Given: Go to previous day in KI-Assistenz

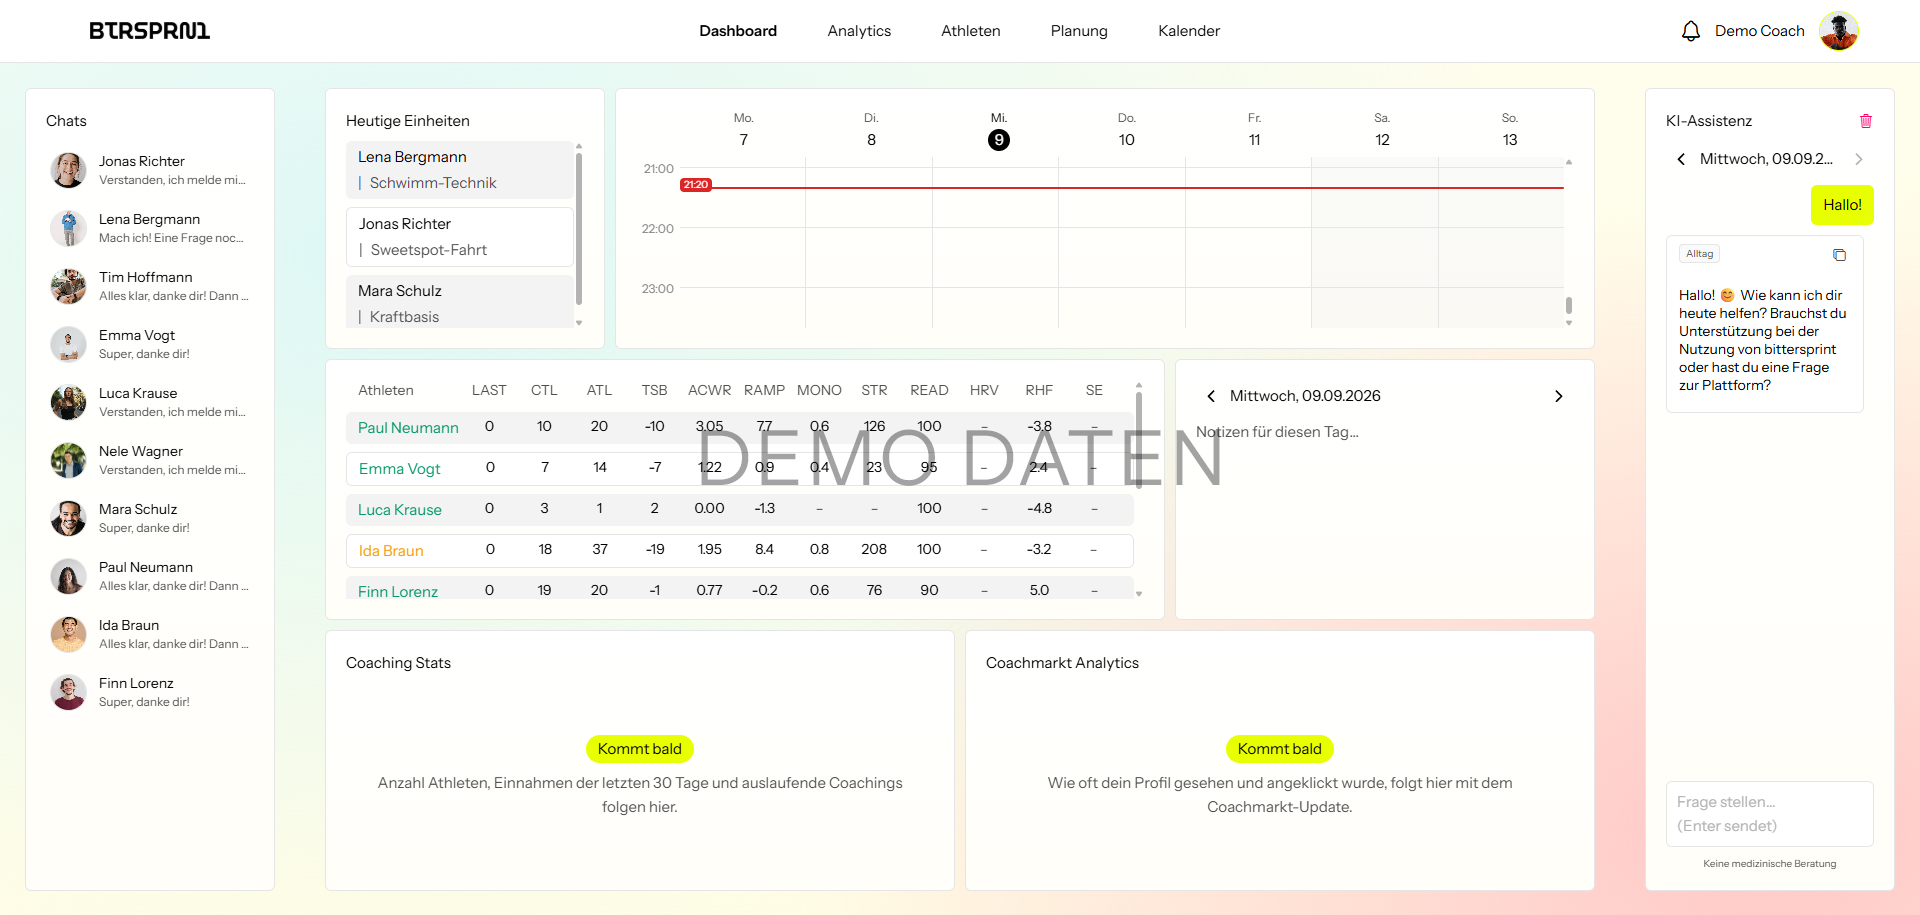Looking at the screenshot, I should tap(1681, 159).
